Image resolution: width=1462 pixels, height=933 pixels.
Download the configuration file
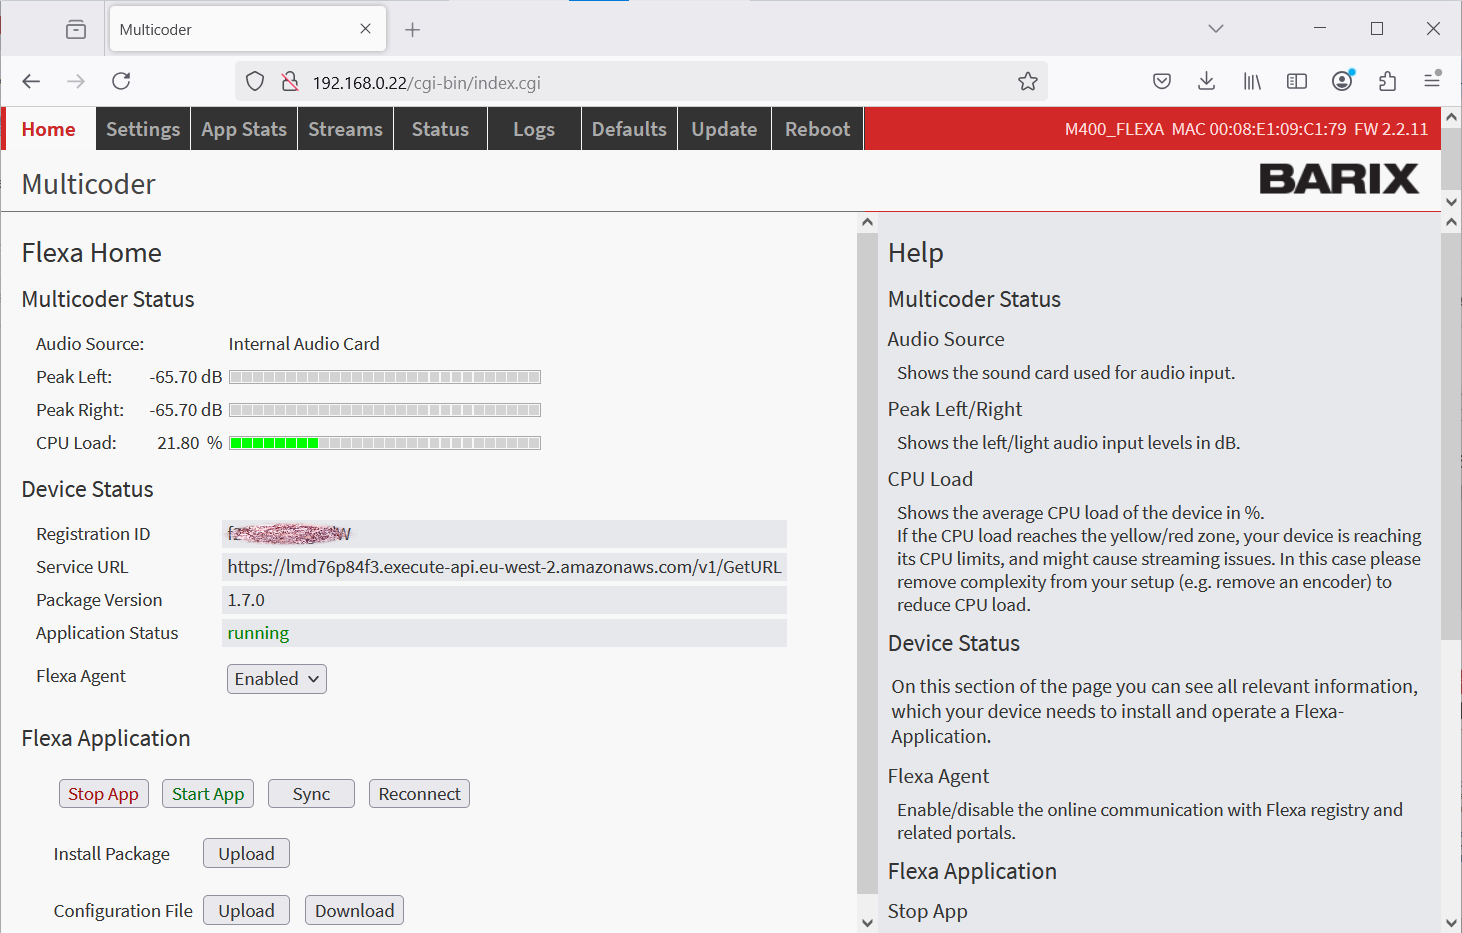[354, 911]
